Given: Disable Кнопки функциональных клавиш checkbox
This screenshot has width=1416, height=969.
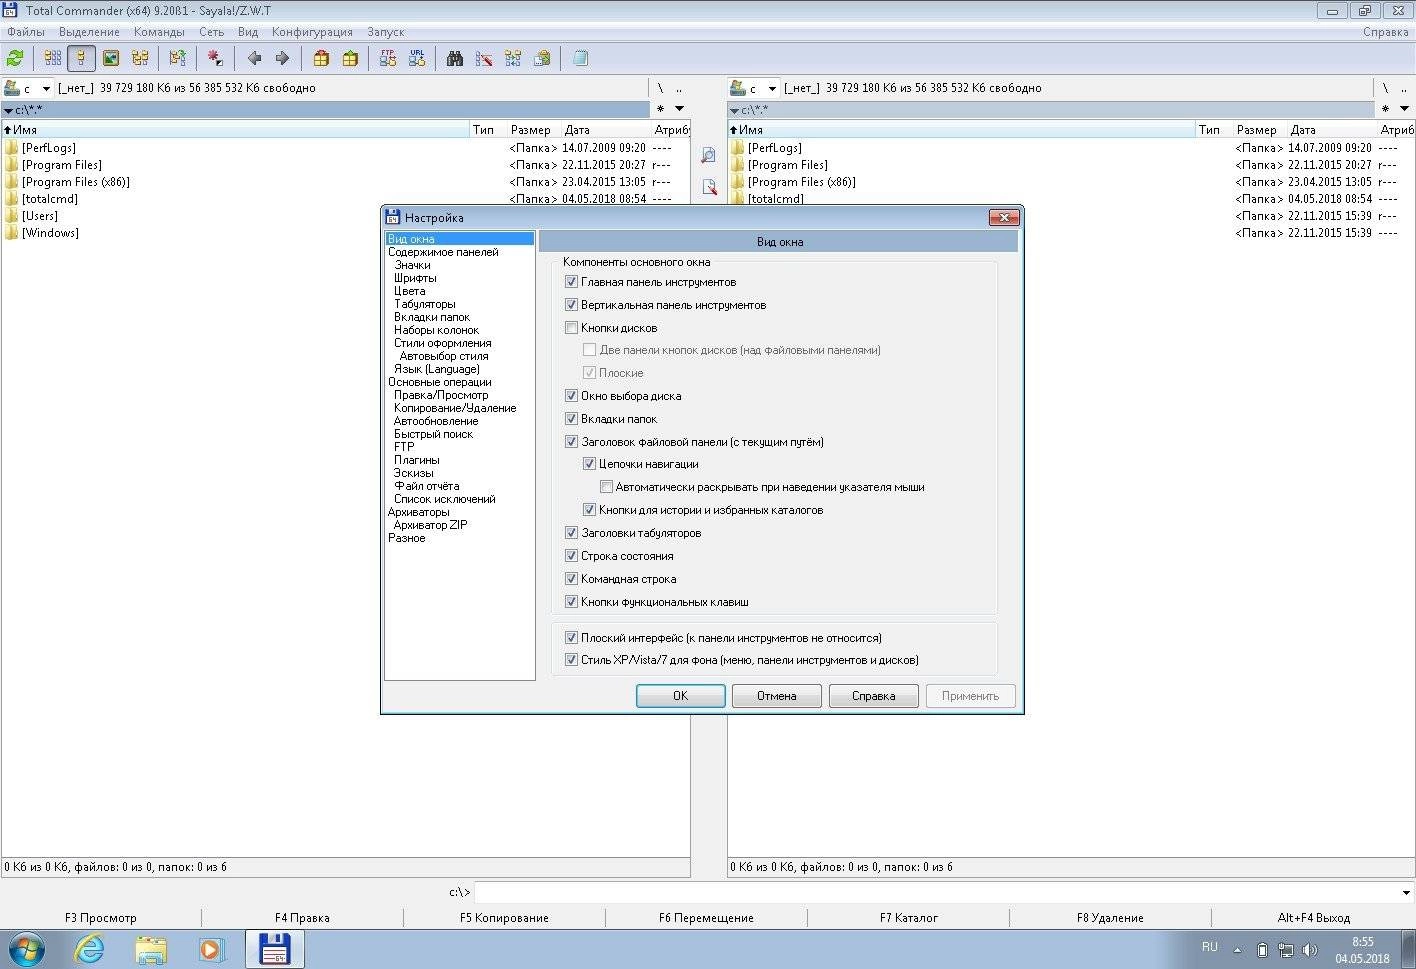Looking at the screenshot, I should coord(572,602).
